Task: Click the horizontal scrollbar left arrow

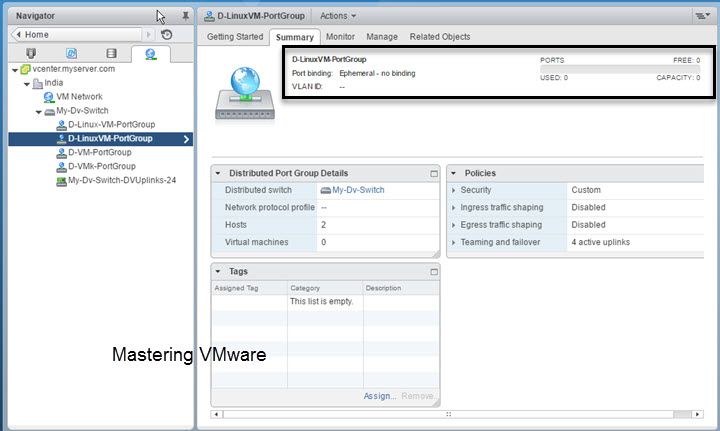Action: coord(217,414)
